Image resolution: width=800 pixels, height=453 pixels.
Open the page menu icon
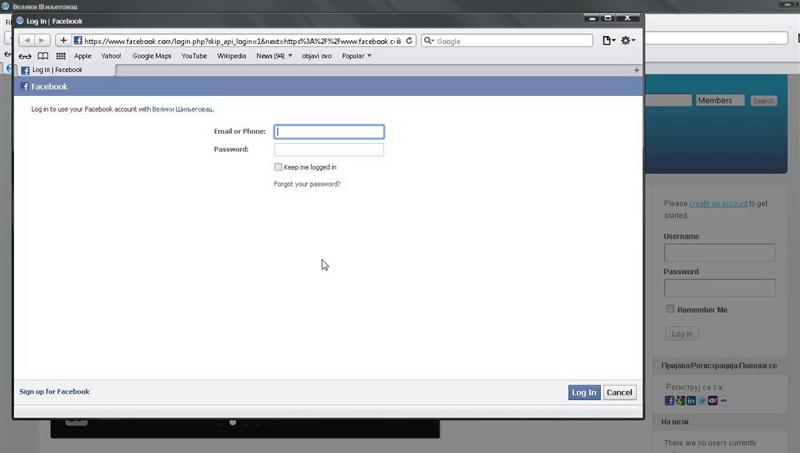click(609, 40)
